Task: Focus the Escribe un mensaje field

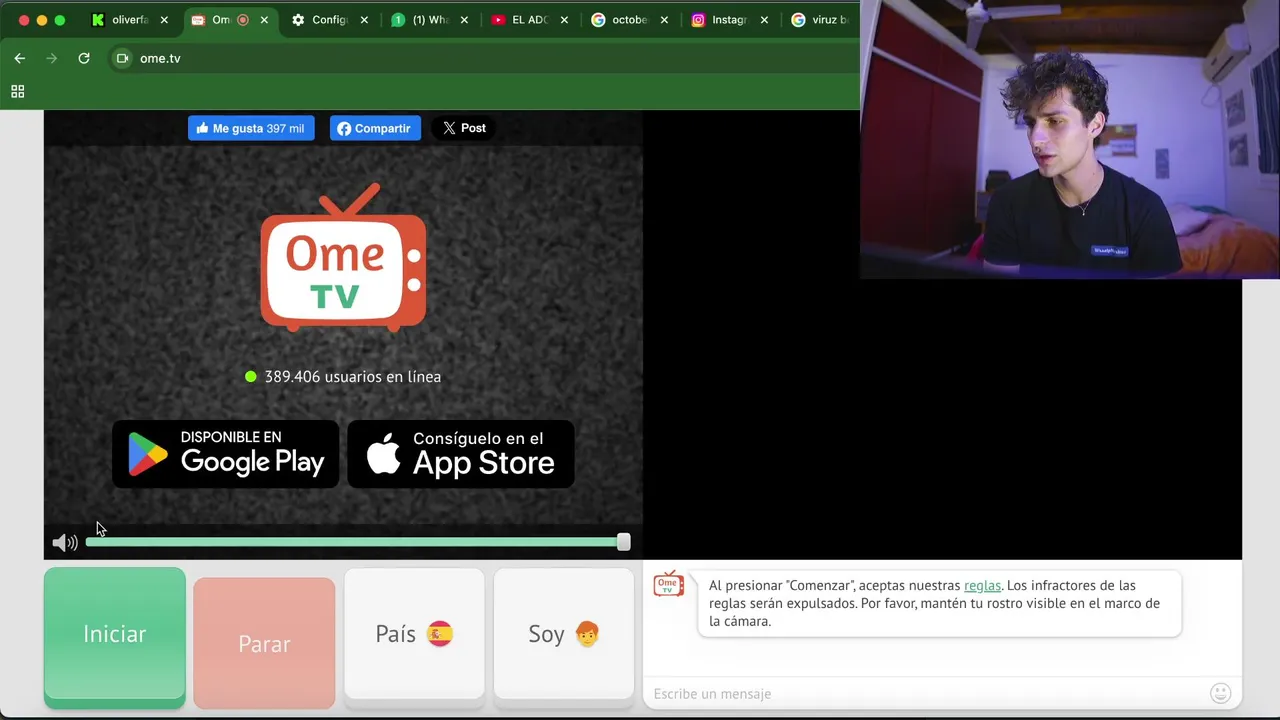Action: tap(925, 693)
